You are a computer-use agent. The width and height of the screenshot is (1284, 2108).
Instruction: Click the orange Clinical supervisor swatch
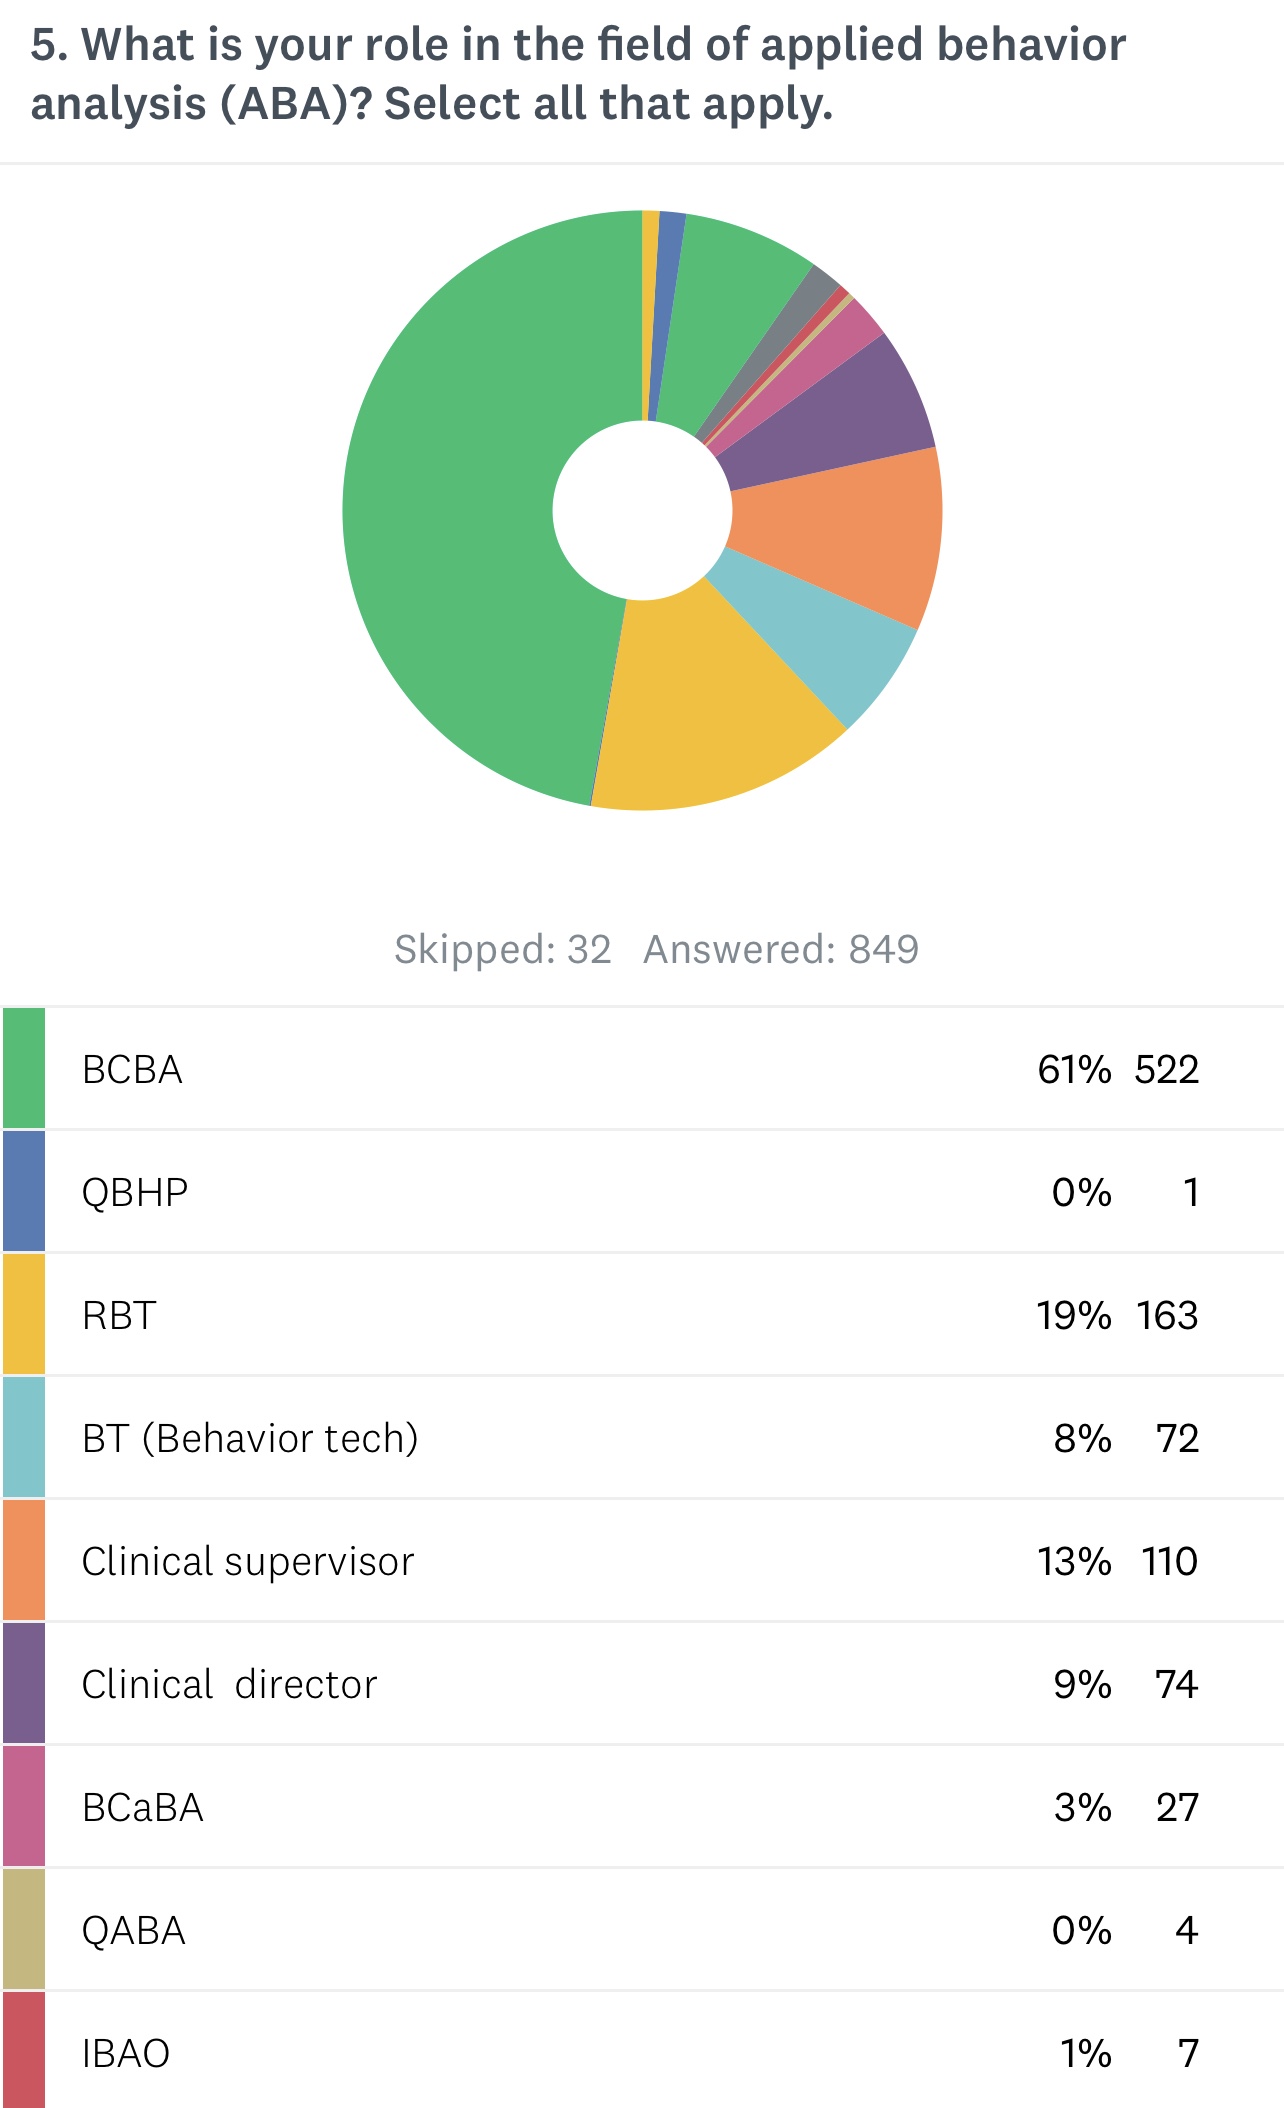pos(24,1560)
